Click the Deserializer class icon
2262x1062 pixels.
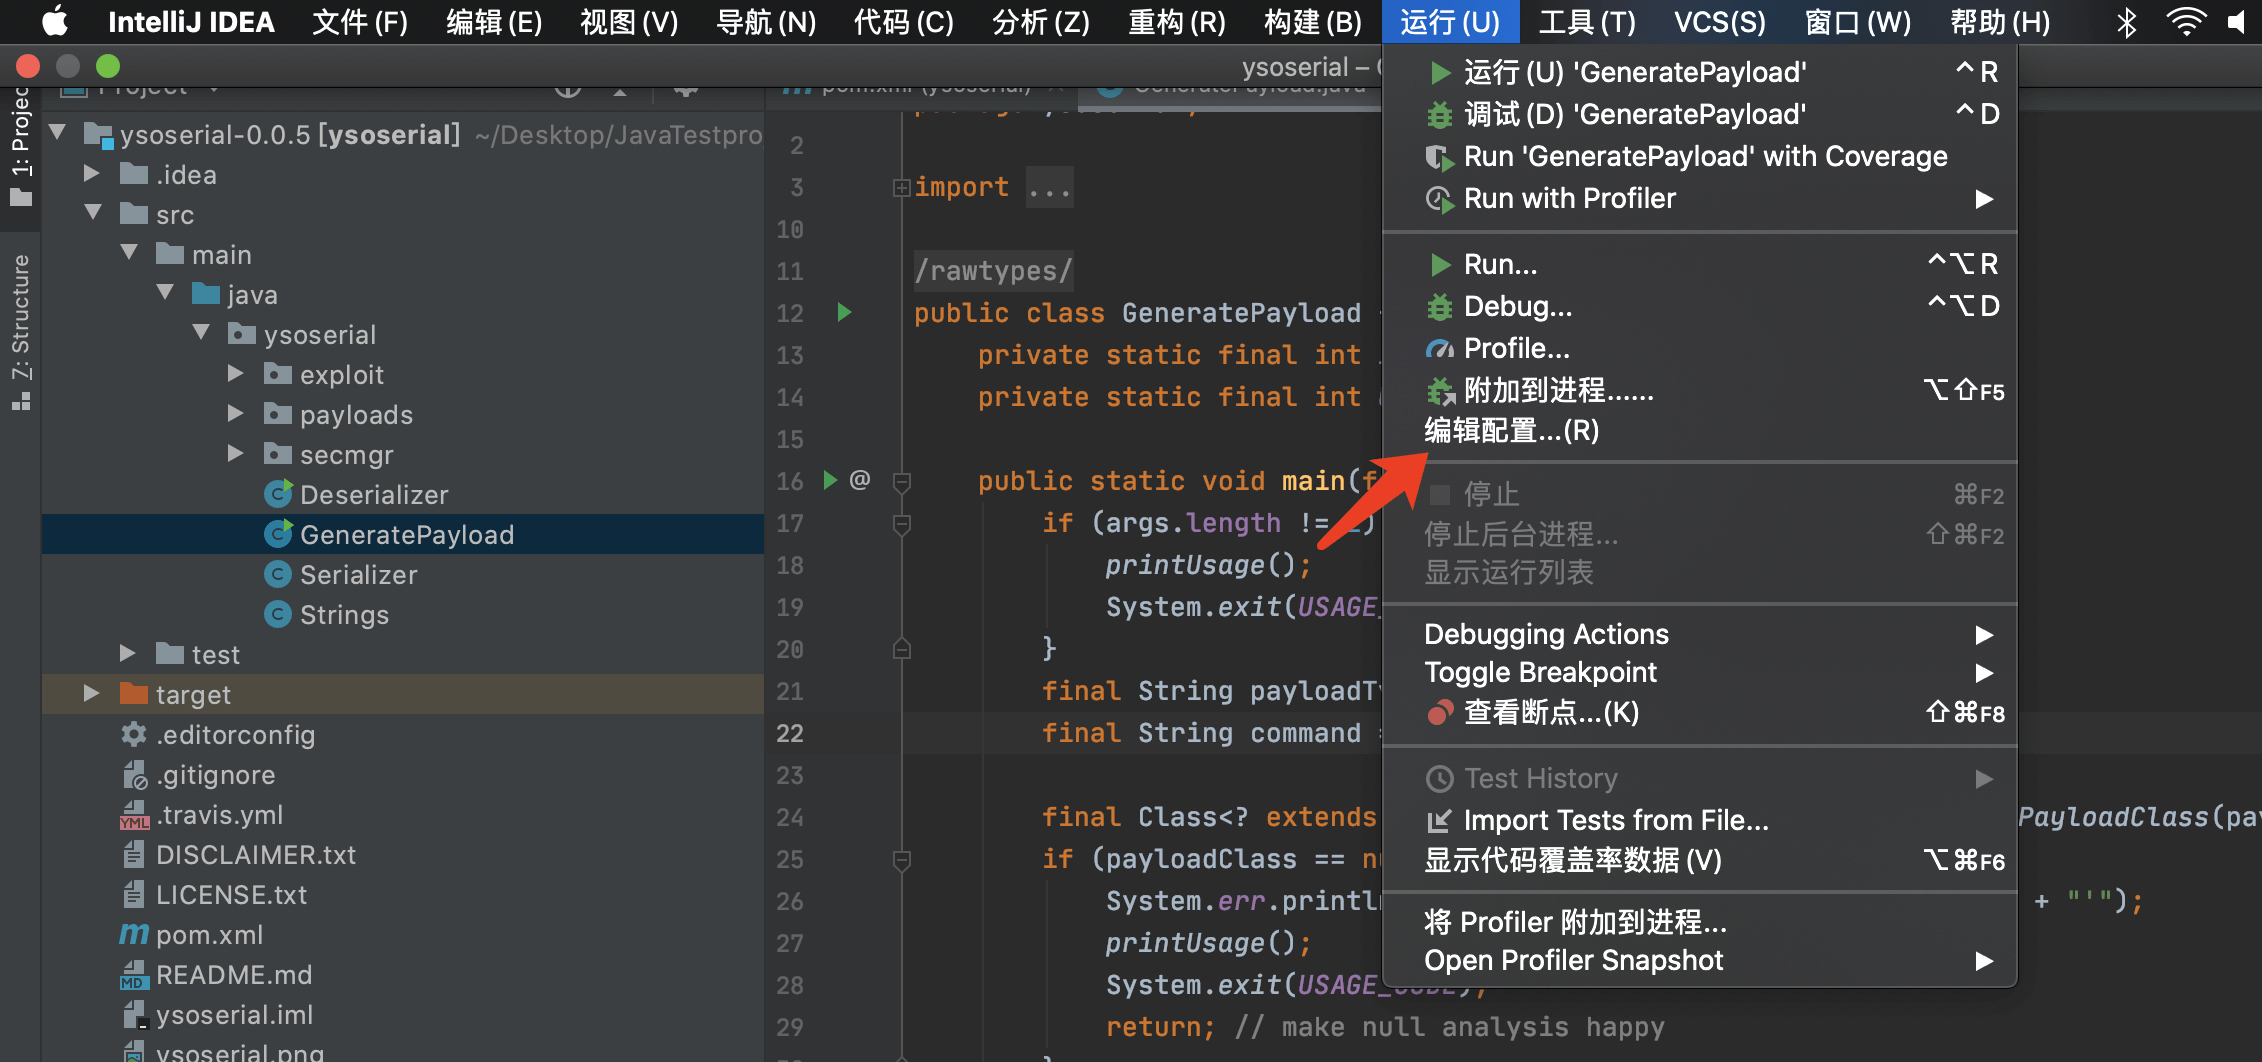pos(278,494)
